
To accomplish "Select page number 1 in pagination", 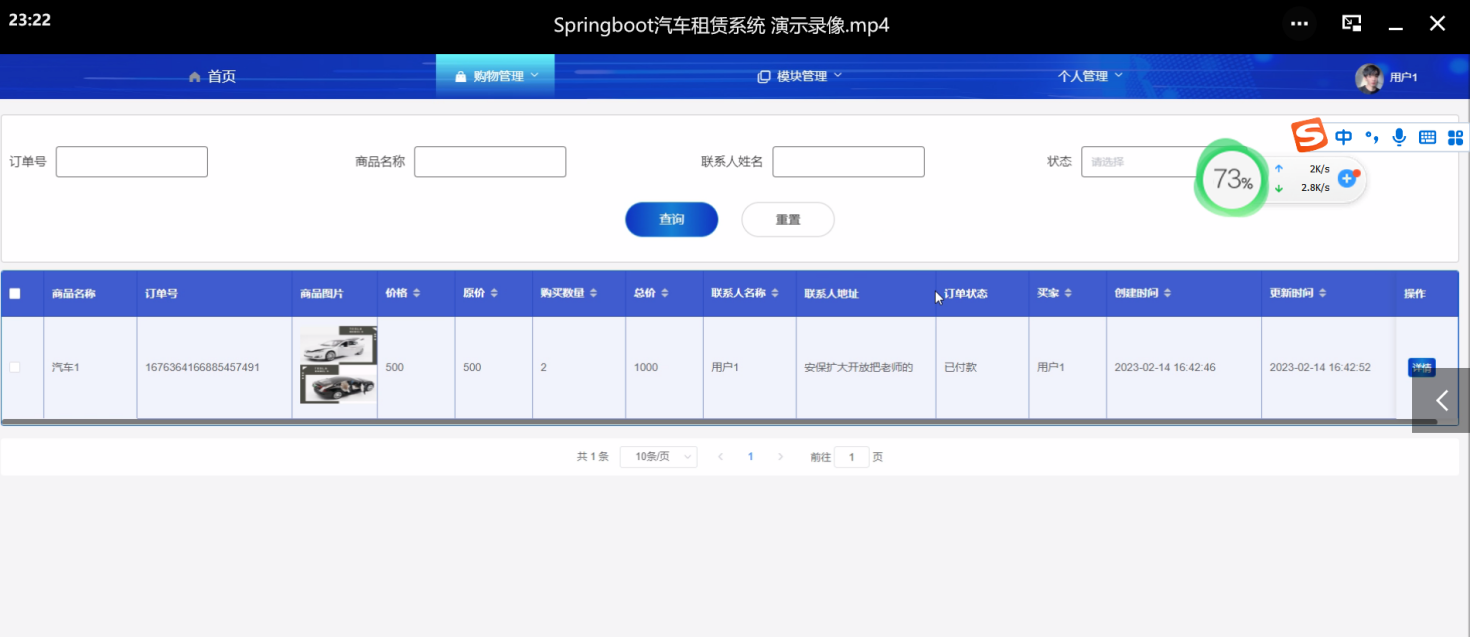I will pyautogui.click(x=751, y=456).
